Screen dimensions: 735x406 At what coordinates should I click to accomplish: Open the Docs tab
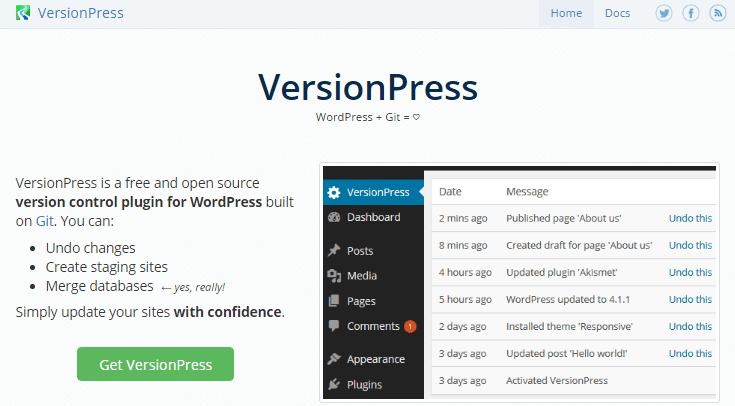[617, 14]
